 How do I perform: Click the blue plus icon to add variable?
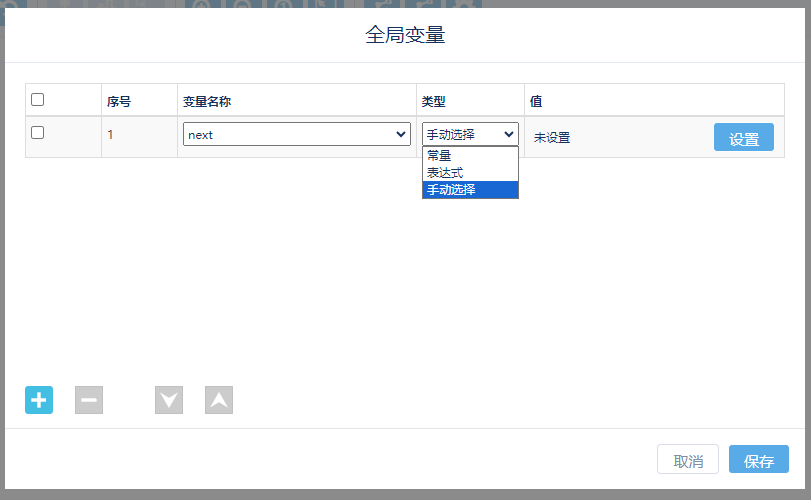39,400
